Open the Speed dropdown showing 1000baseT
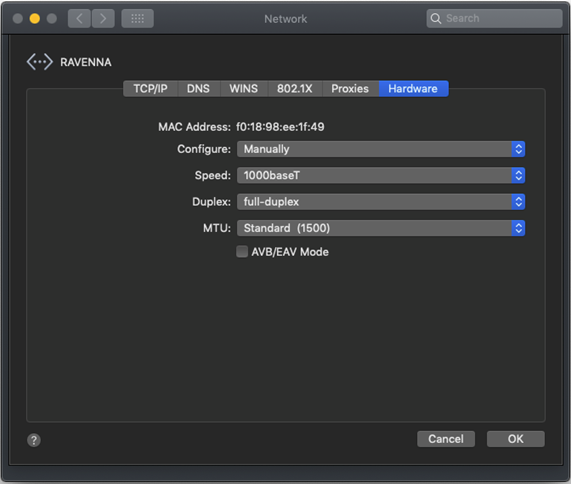 (x=381, y=176)
